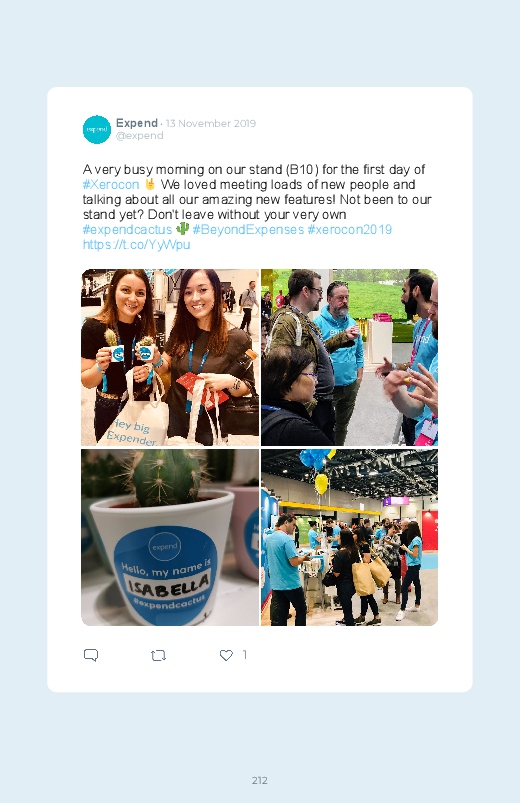Follow the https://t.co/YyWpu link
Screen dimensions: 520x803
(136, 244)
